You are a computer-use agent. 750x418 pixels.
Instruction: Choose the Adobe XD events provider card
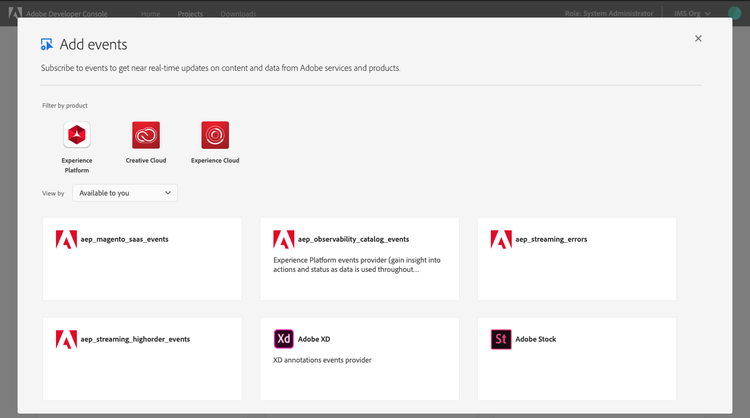(x=360, y=359)
